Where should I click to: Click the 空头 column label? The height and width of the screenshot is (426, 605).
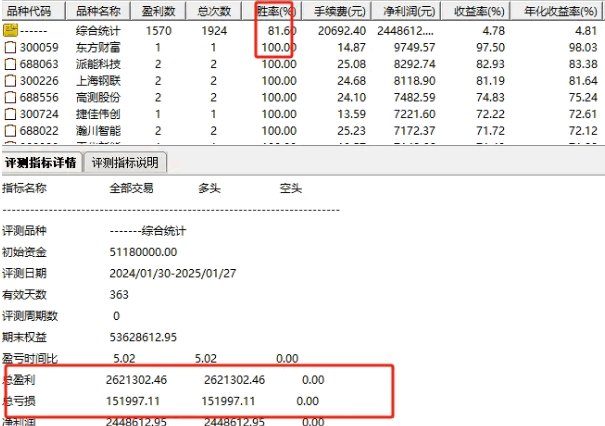coord(291,188)
